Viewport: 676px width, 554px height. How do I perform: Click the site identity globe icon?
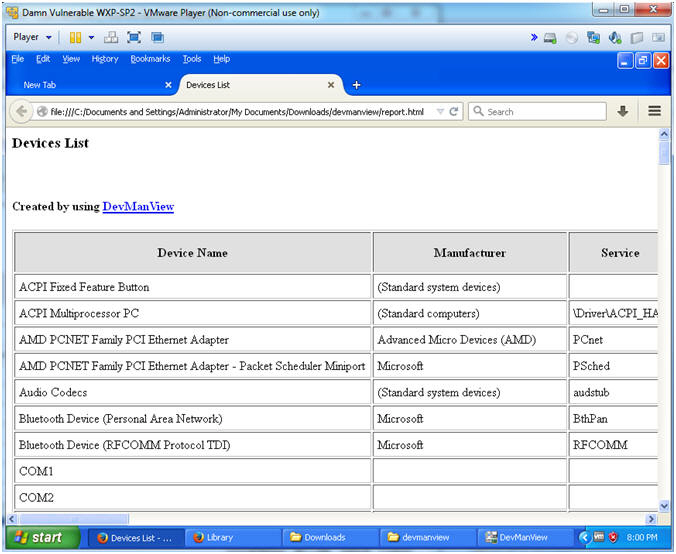coord(42,112)
